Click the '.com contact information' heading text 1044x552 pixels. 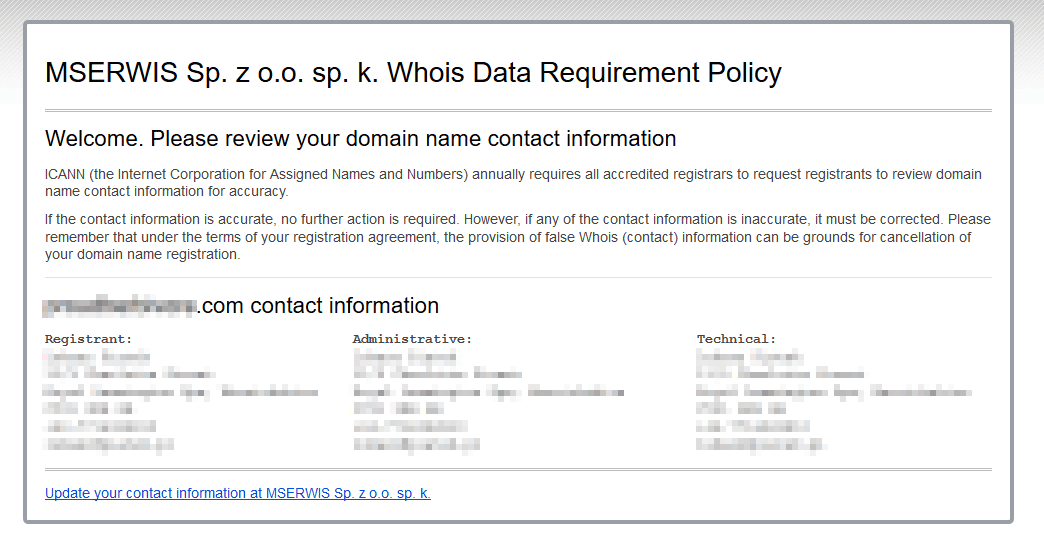pos(319,306)
